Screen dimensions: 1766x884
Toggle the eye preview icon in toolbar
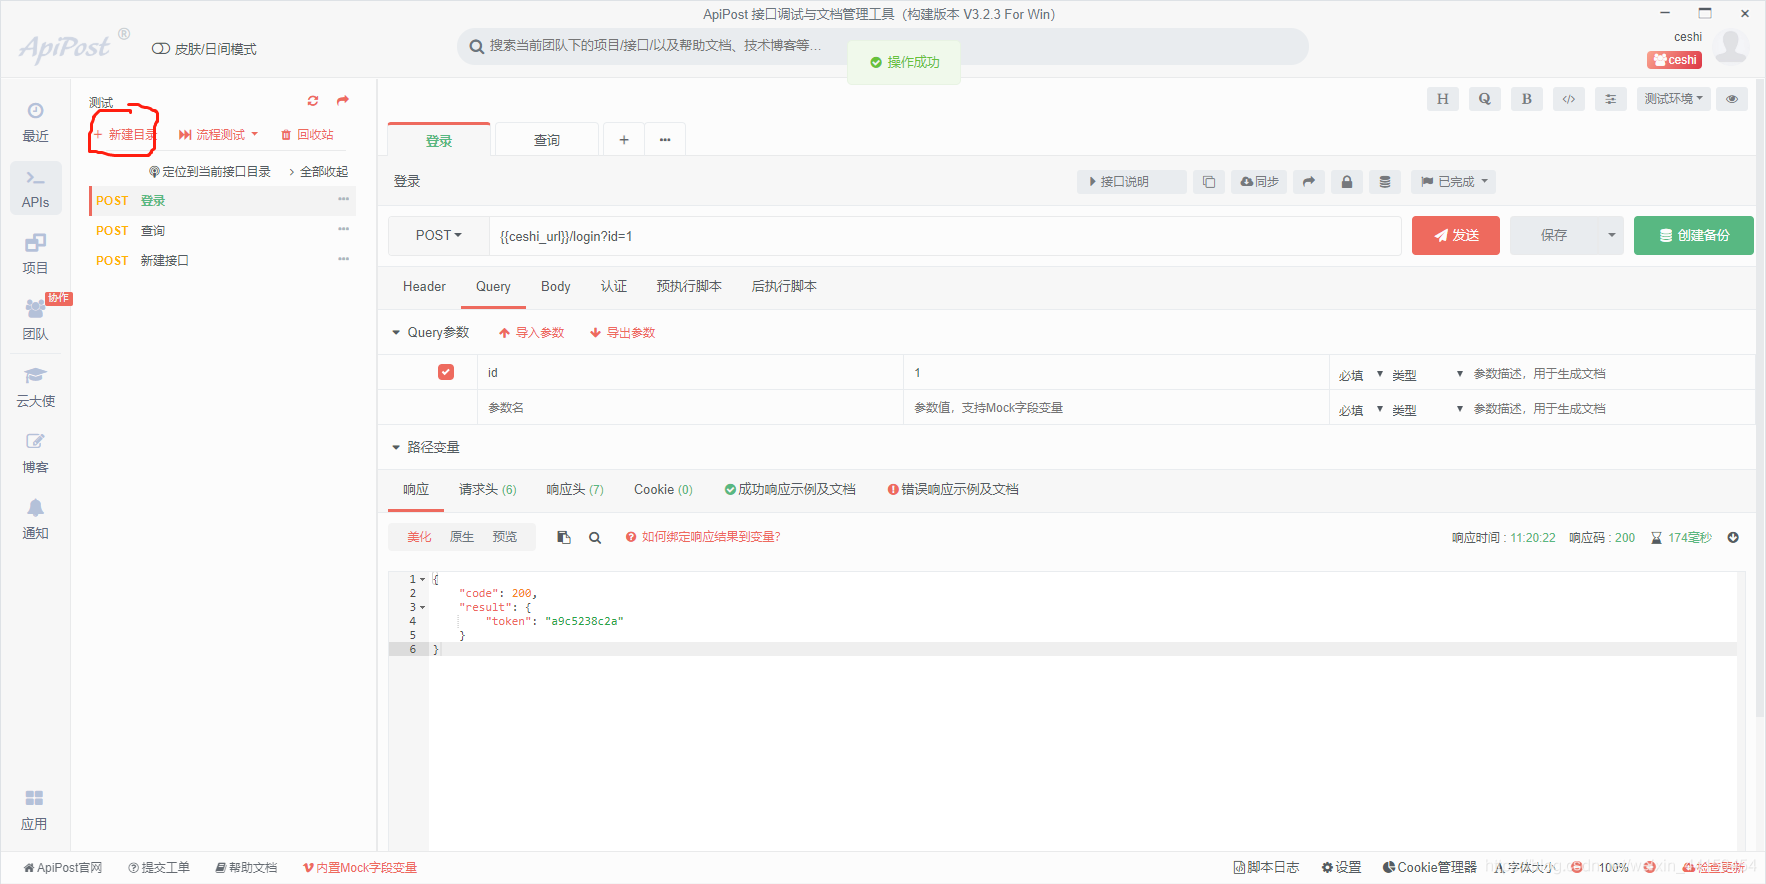[1732, 98]
